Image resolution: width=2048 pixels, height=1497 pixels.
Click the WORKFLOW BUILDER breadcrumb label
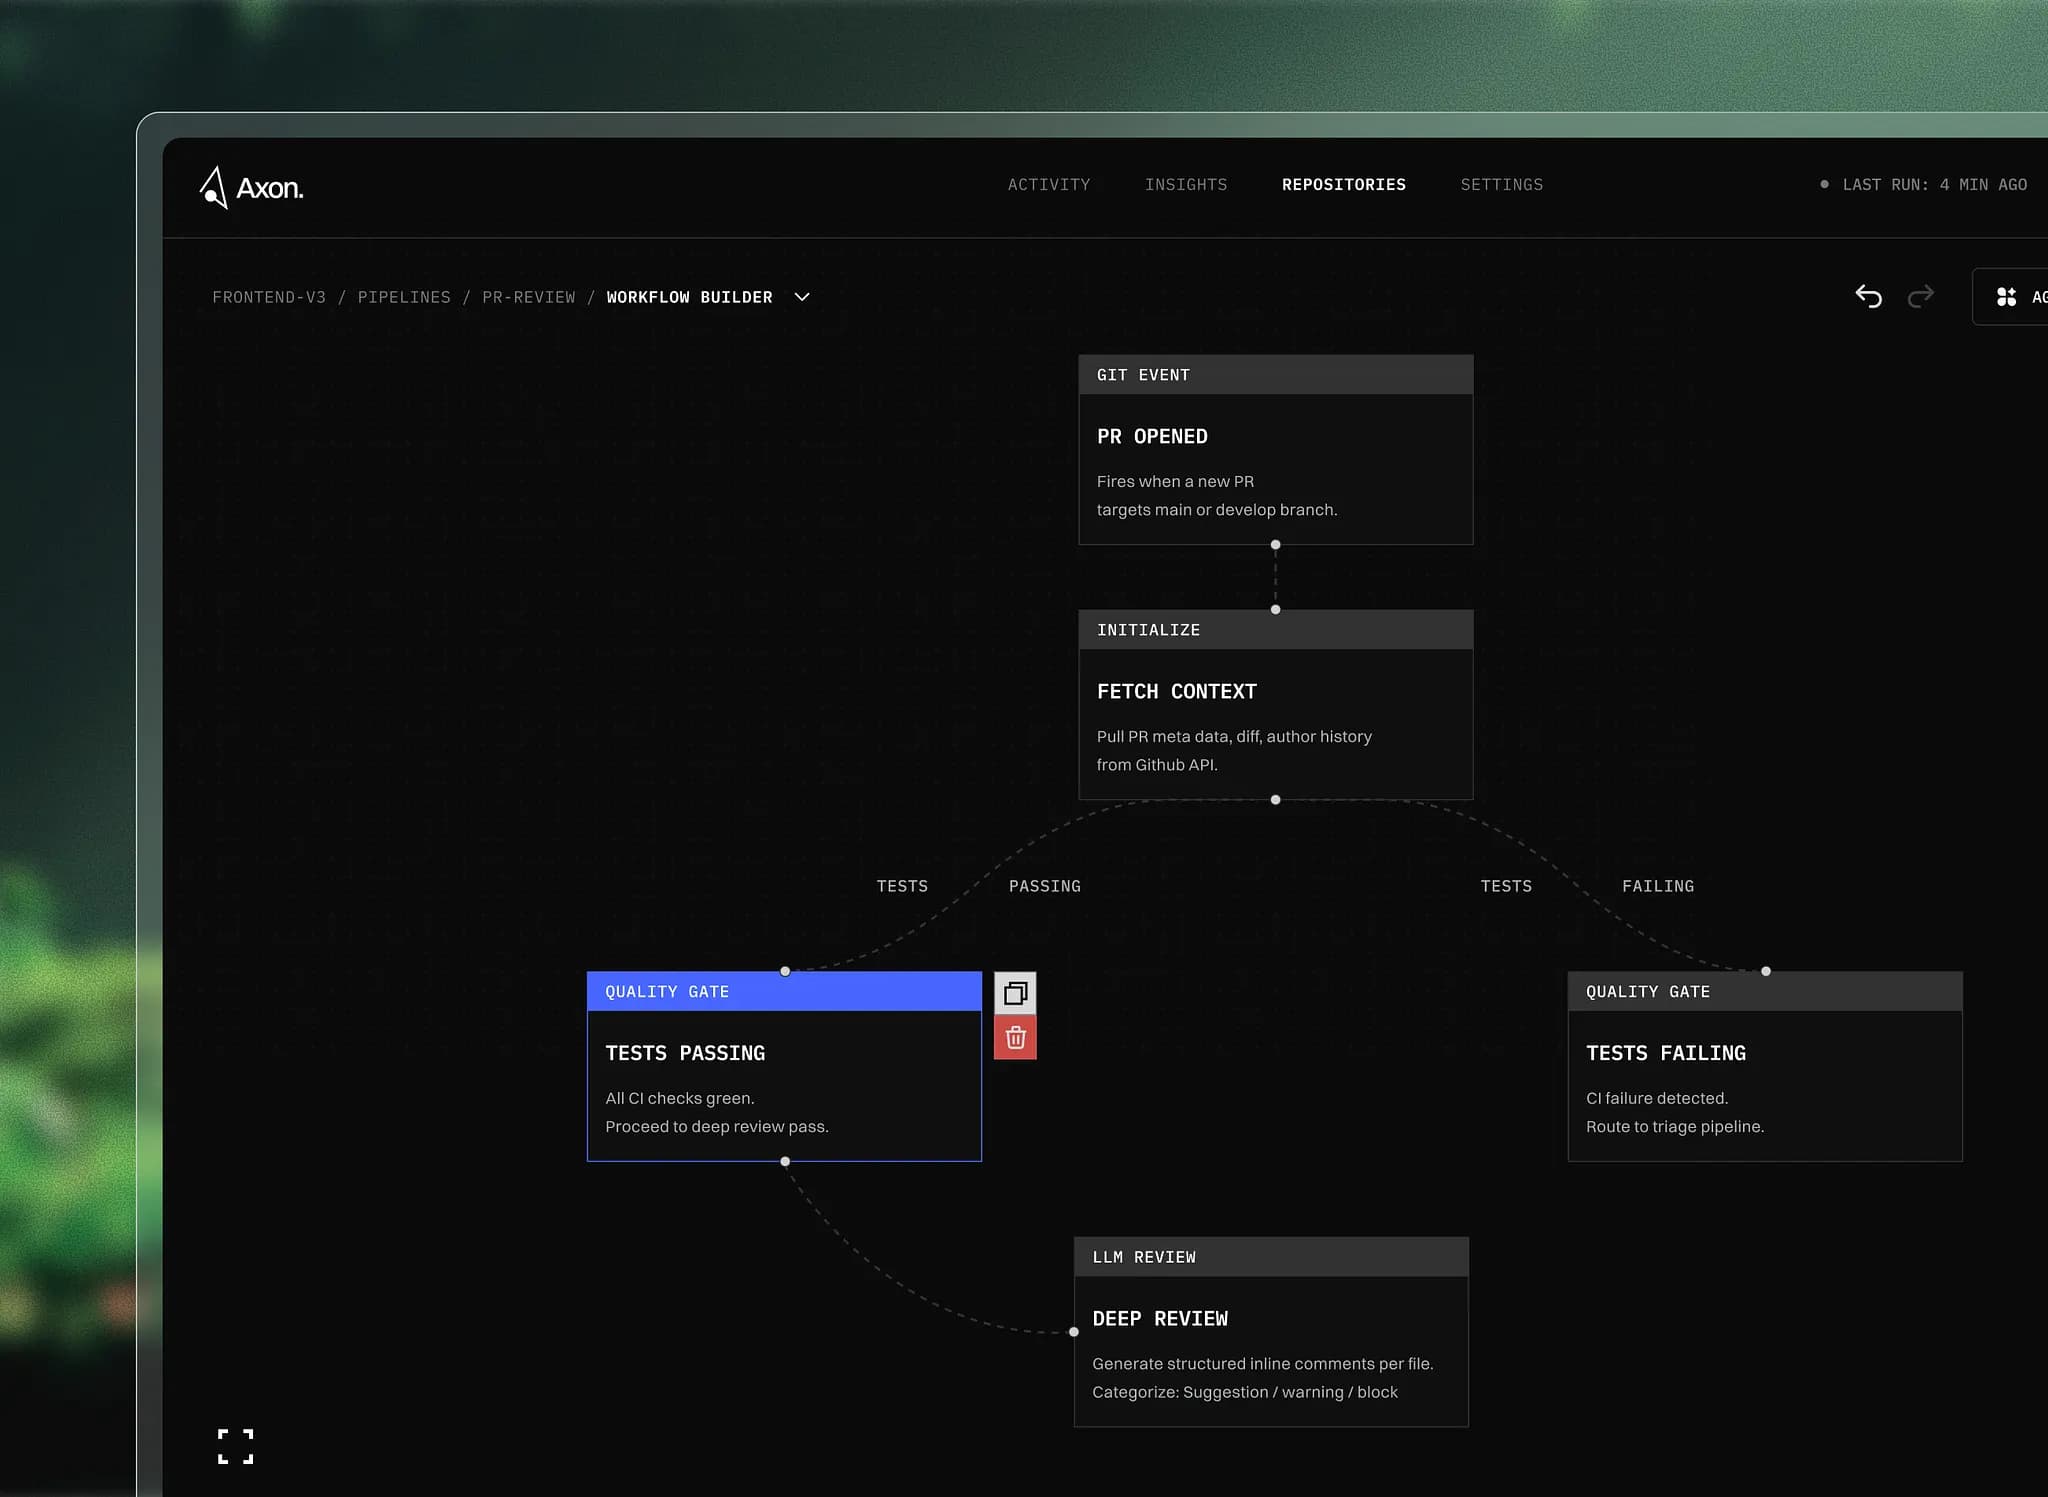pyautogui.click(x=689, y=297)
